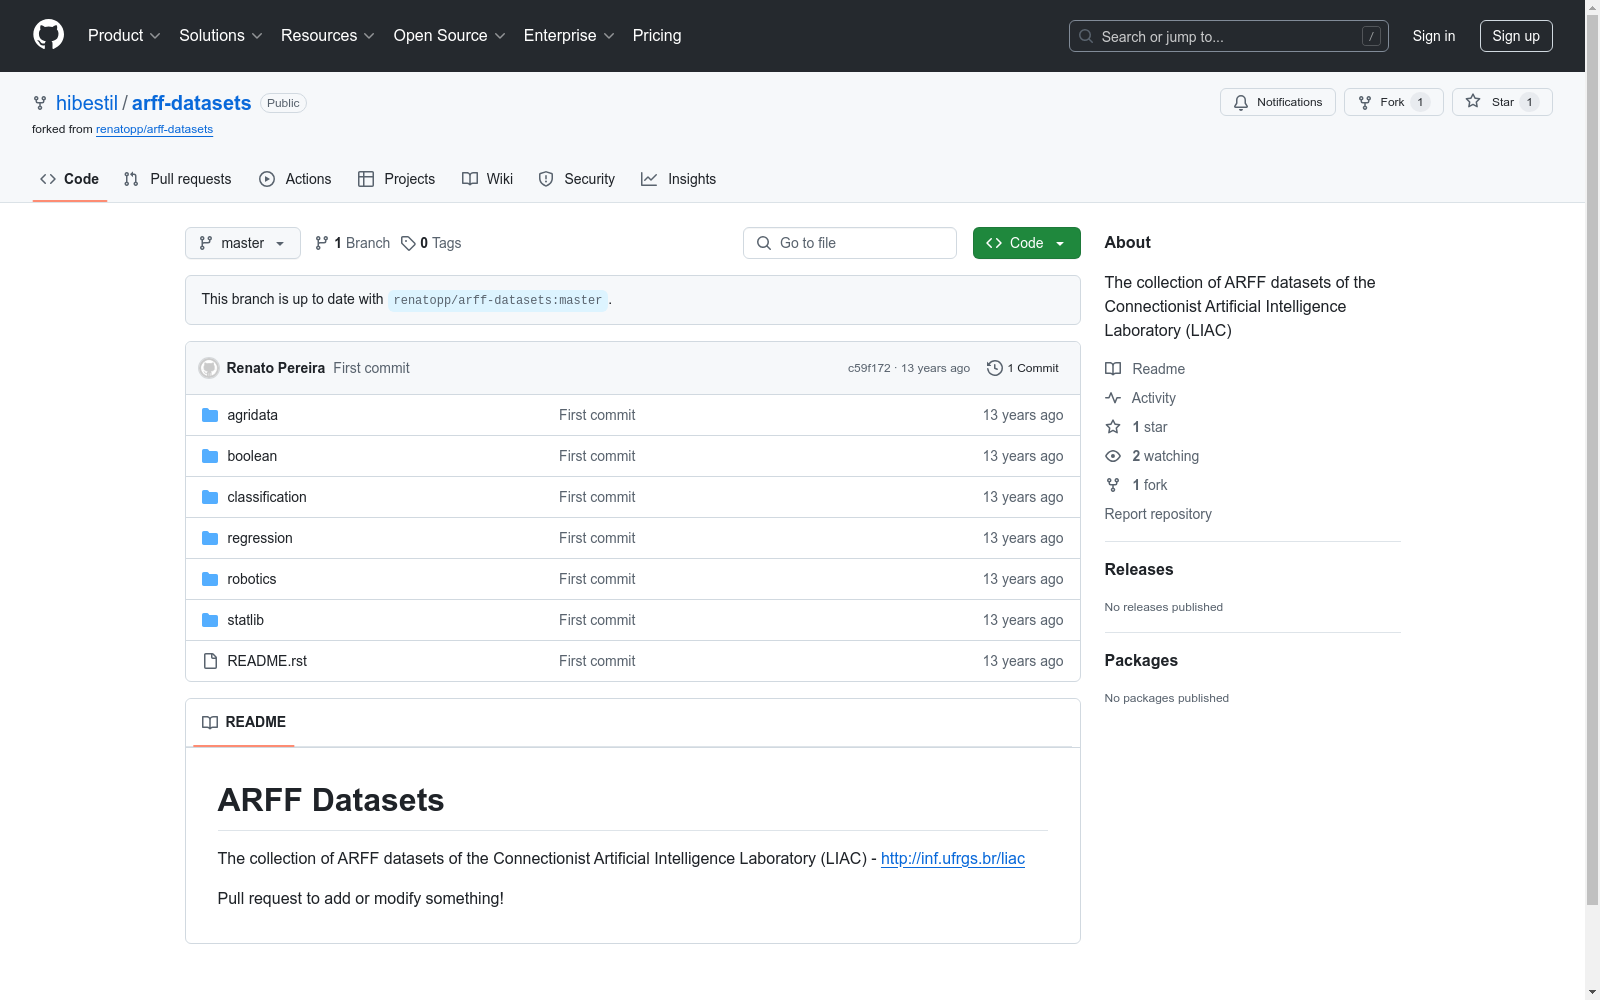Click the GitHub logo icon
The height and width of the screenshot is (1000, 1600).
pos(48,35)
